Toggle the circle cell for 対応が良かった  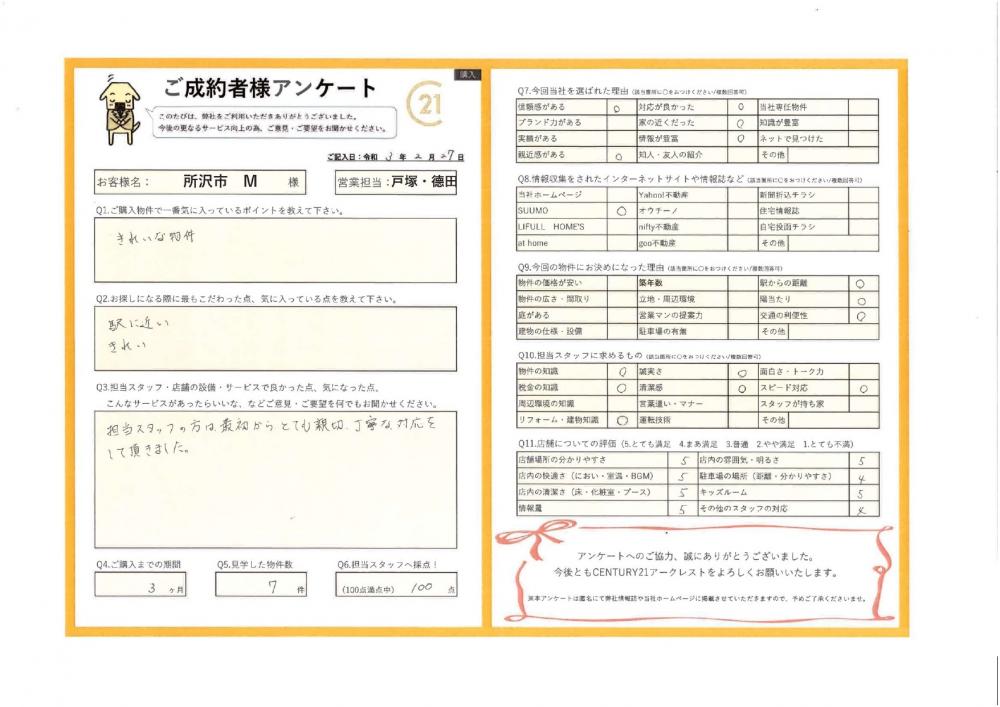pyautogui.click(x=742, y=107)
